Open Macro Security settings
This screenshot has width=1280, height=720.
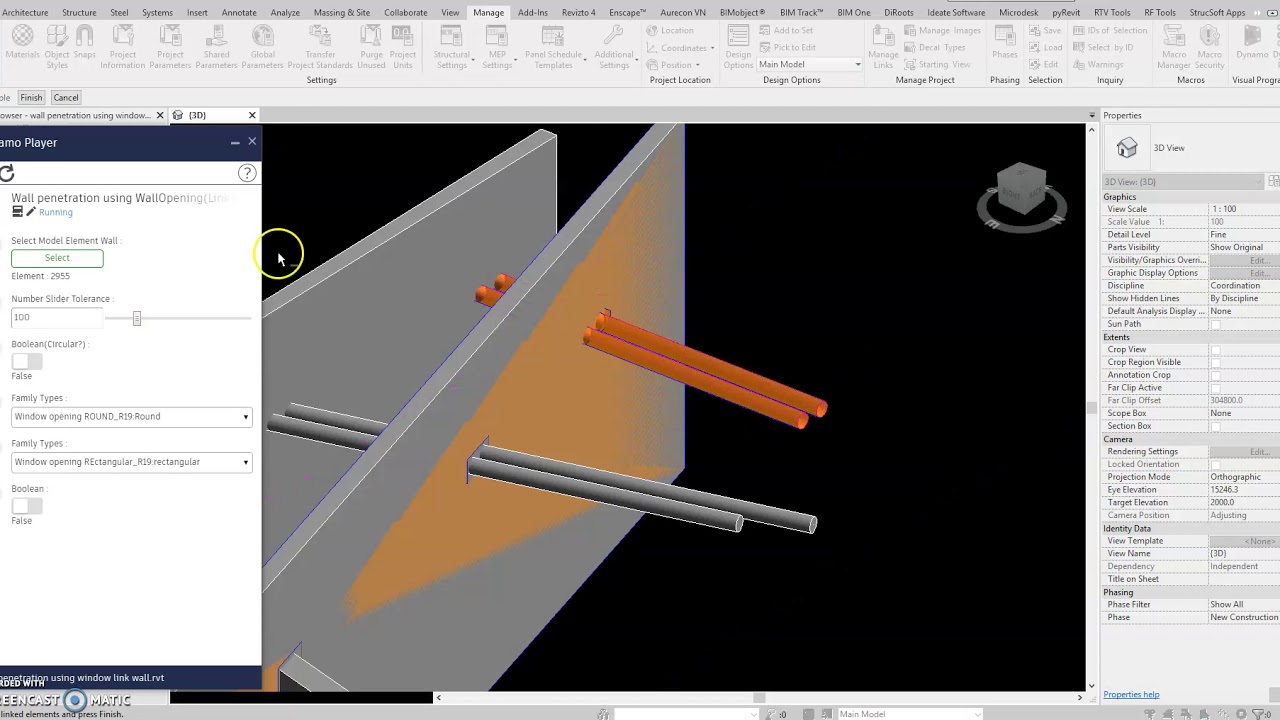click(x=1209, y=47)
